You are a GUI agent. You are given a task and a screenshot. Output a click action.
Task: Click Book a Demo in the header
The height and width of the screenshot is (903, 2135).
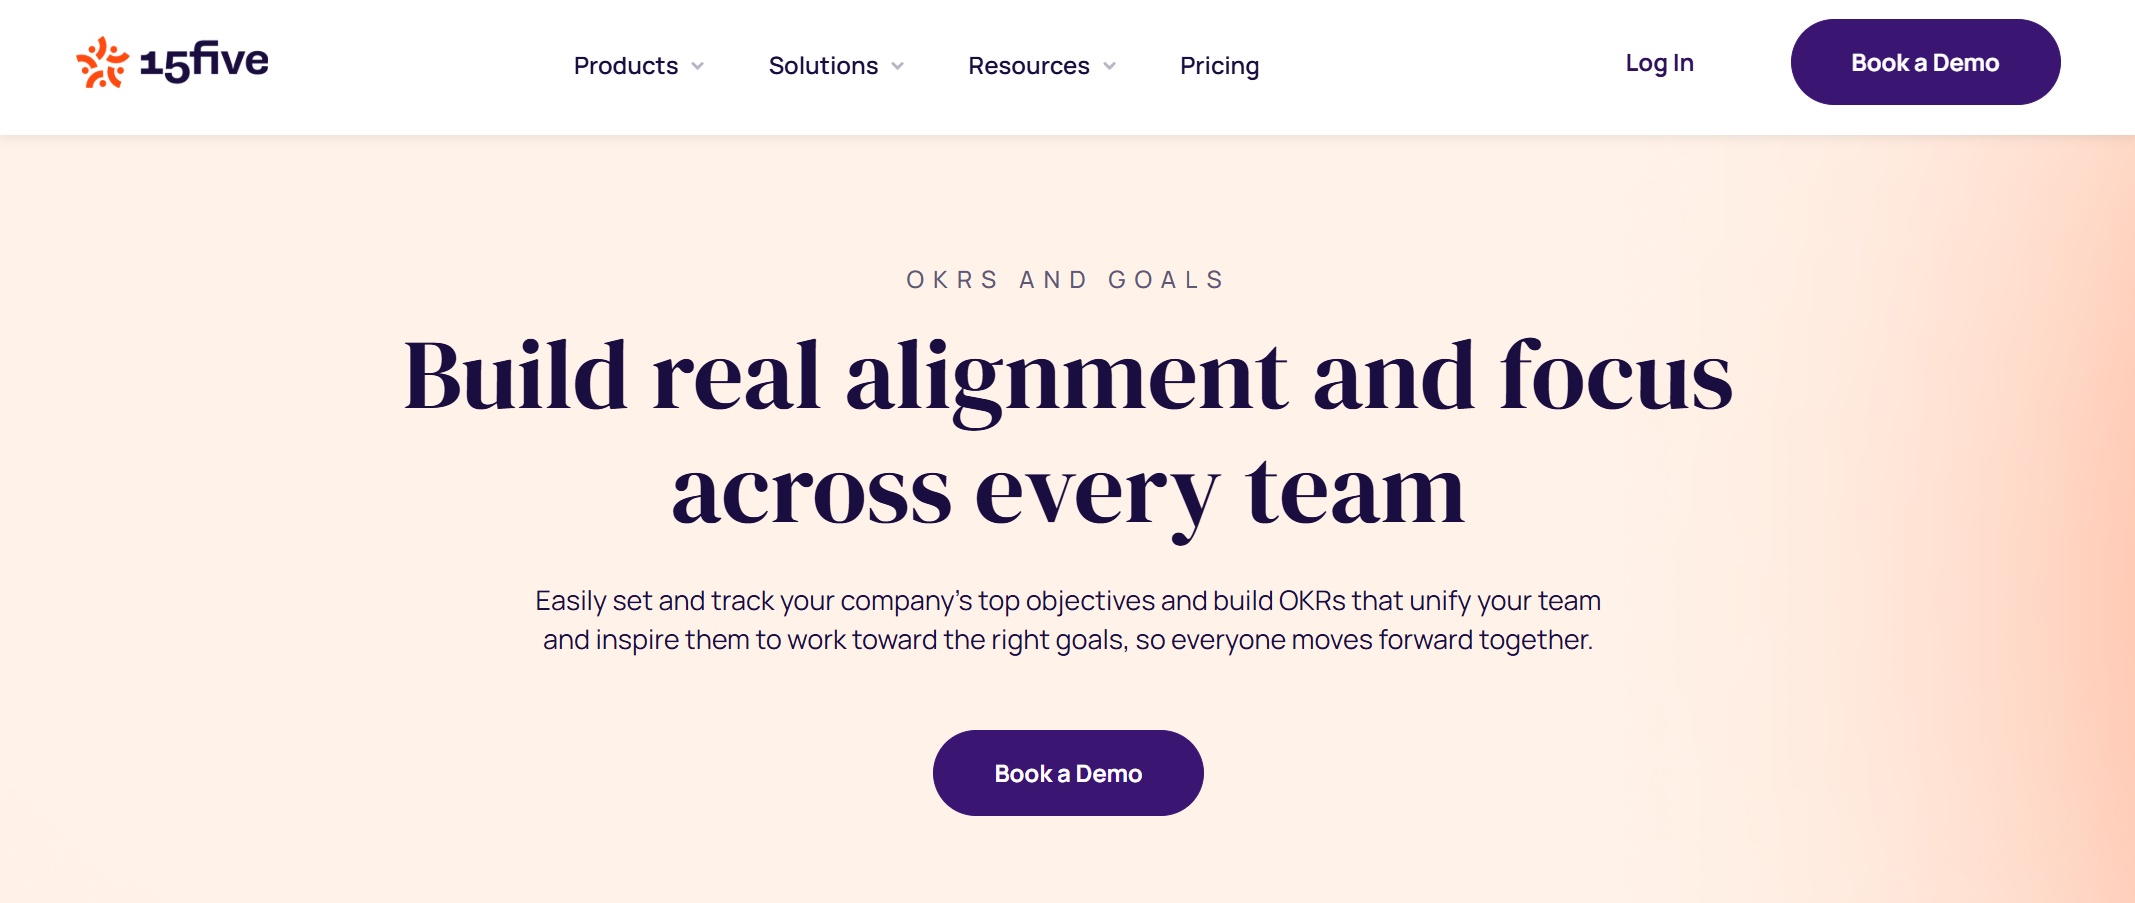(x=1925, y=62)
